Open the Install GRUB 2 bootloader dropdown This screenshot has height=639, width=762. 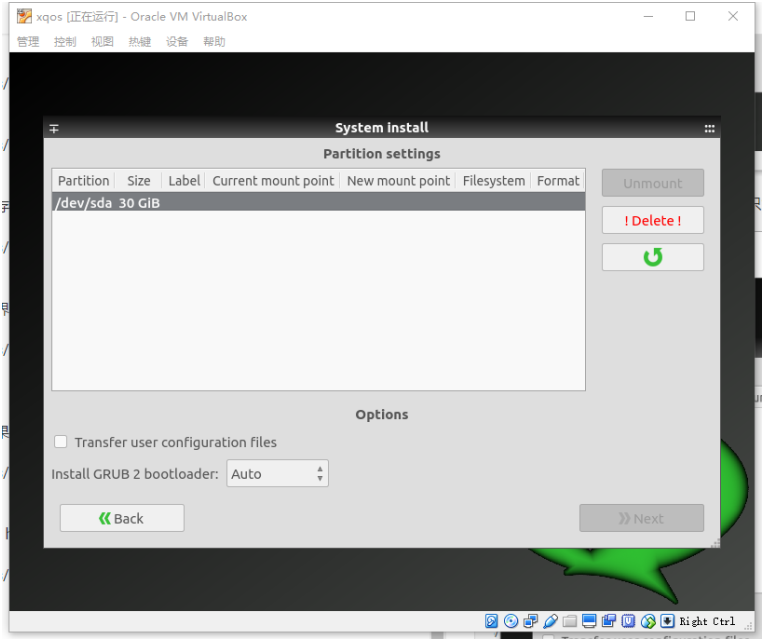(x=277, y=473)
